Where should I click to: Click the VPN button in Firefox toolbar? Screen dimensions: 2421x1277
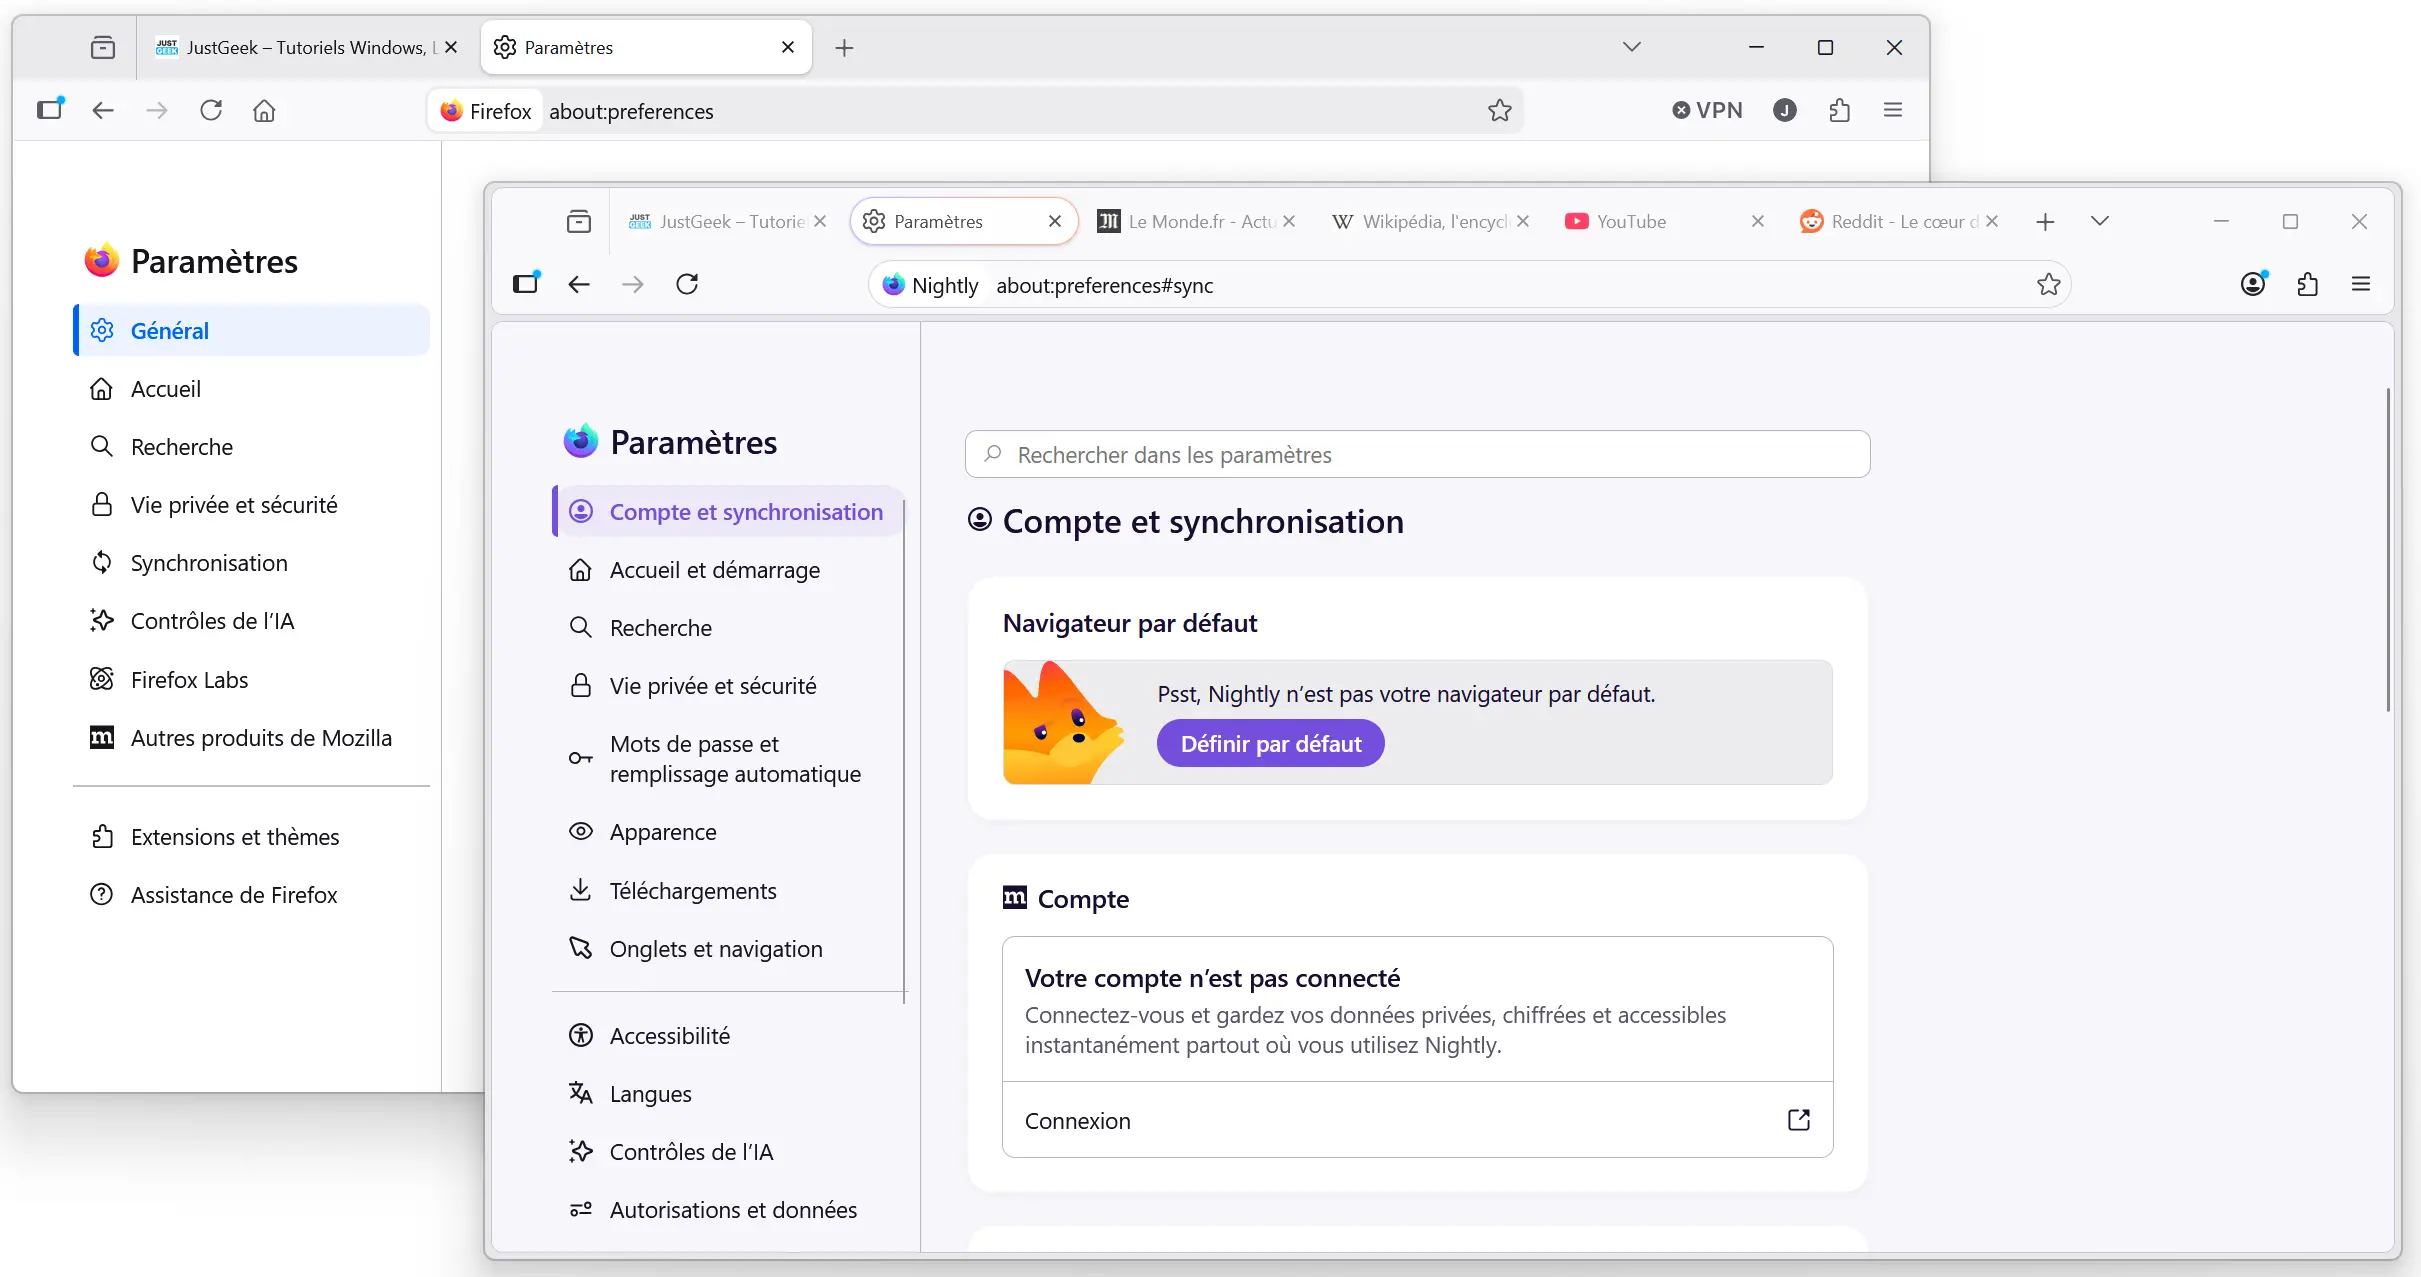(x=1708, y=110)
